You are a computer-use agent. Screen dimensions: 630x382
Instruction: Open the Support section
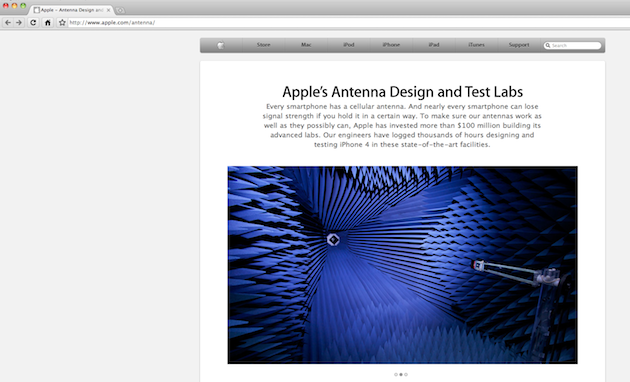(x=519, y=45)
